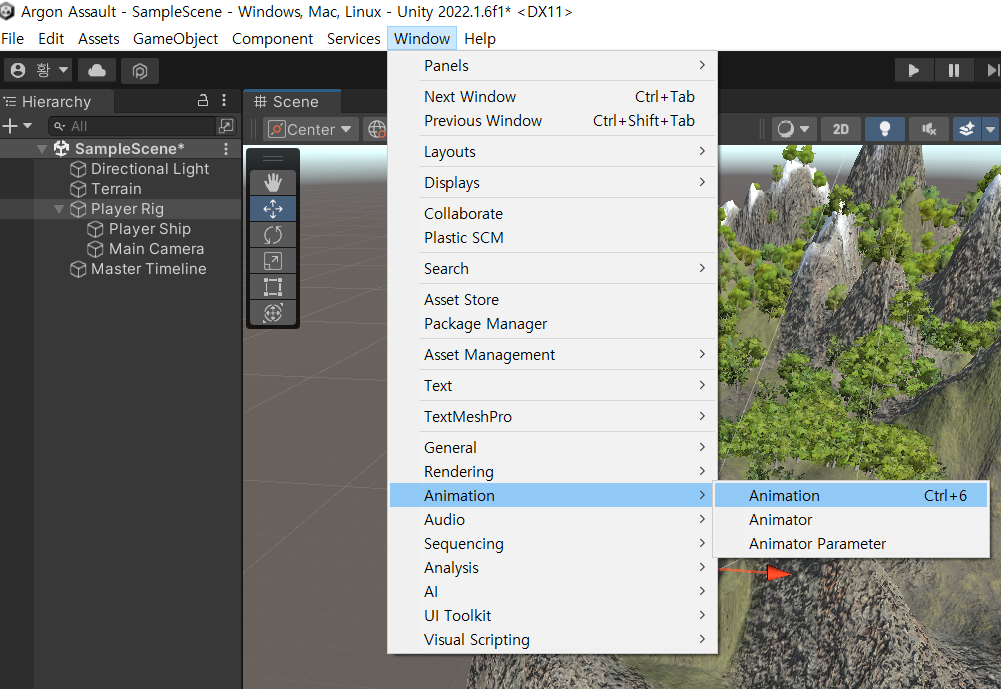Image resolution: width=1001 pixels, height=689 pixels.
Task: Expand the TextMeshPro submenu
Action: pyautogui.click(x=553, y=416)
